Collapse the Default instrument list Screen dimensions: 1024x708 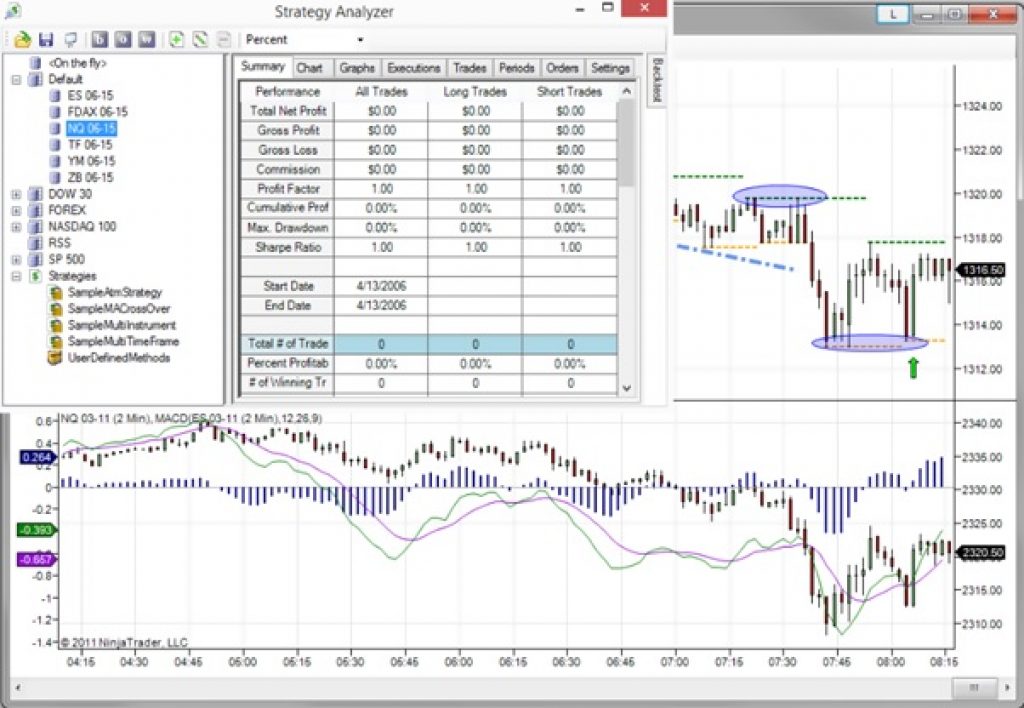click(16, 80)
